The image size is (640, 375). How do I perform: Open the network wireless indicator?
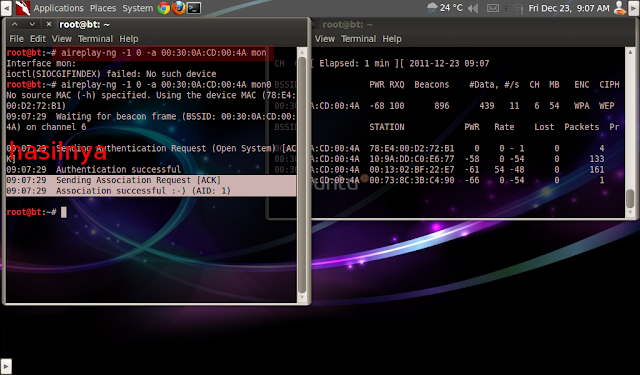518,8
